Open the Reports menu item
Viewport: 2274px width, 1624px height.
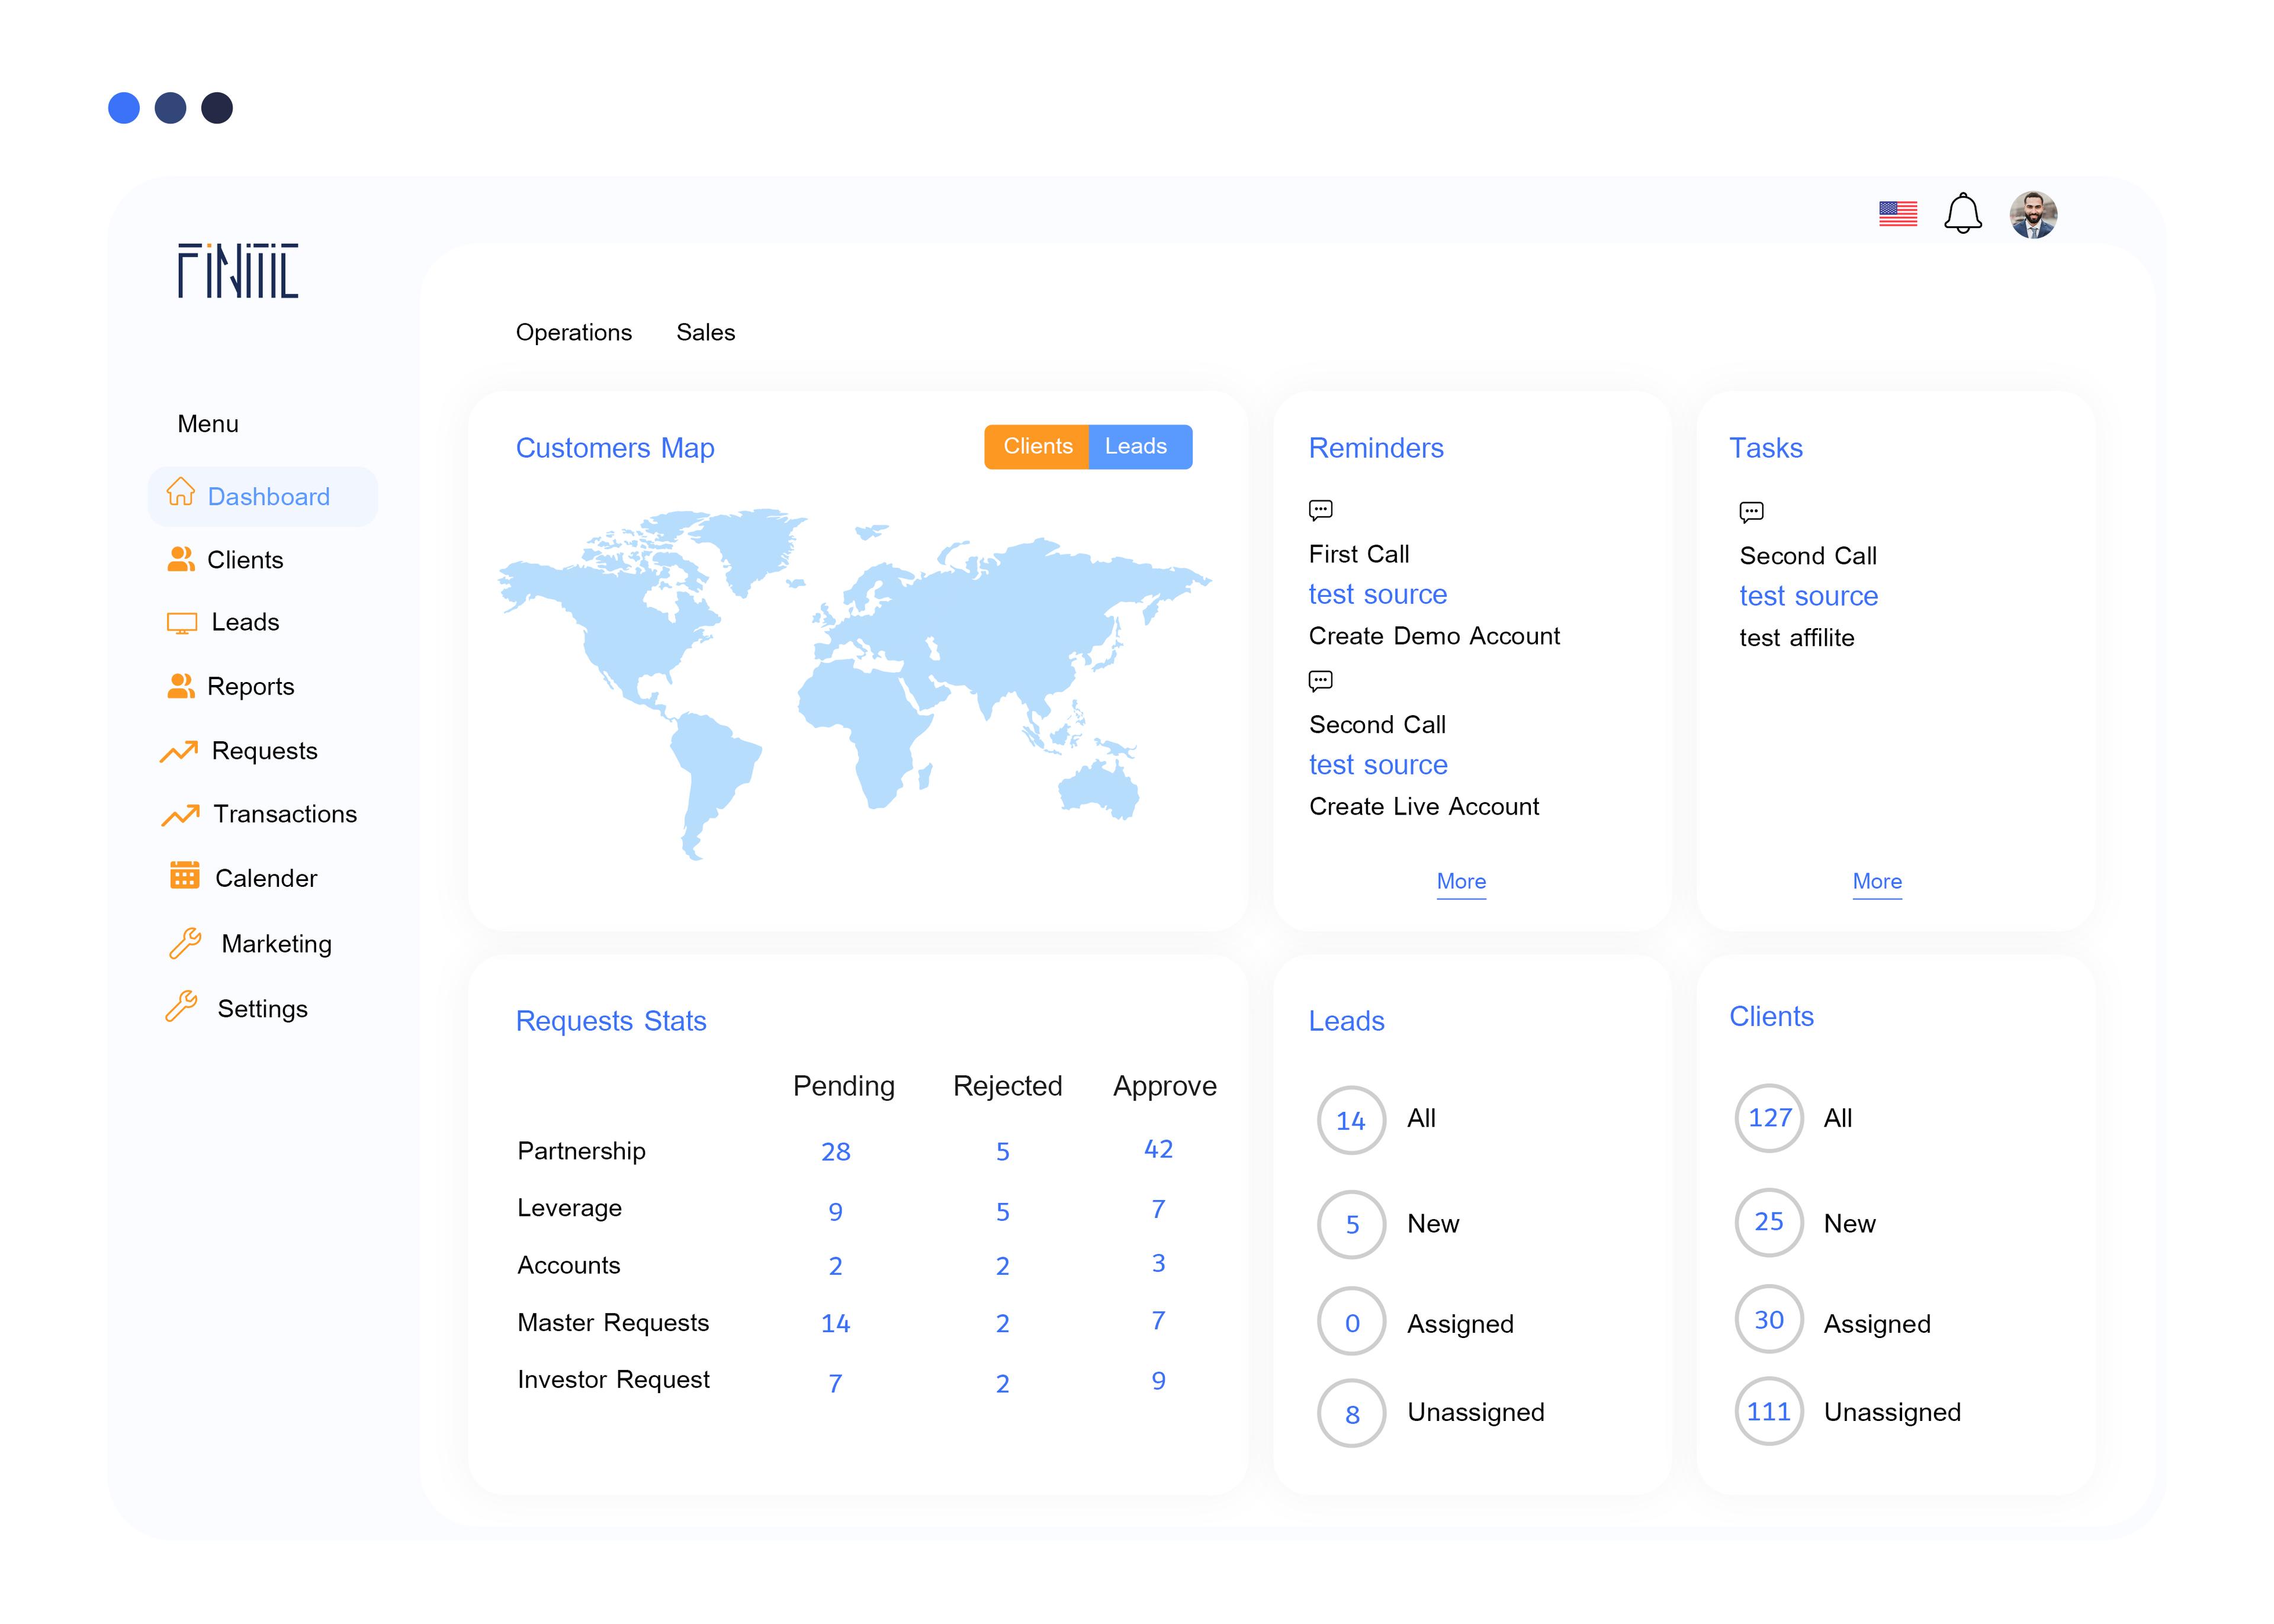[250, 686]
